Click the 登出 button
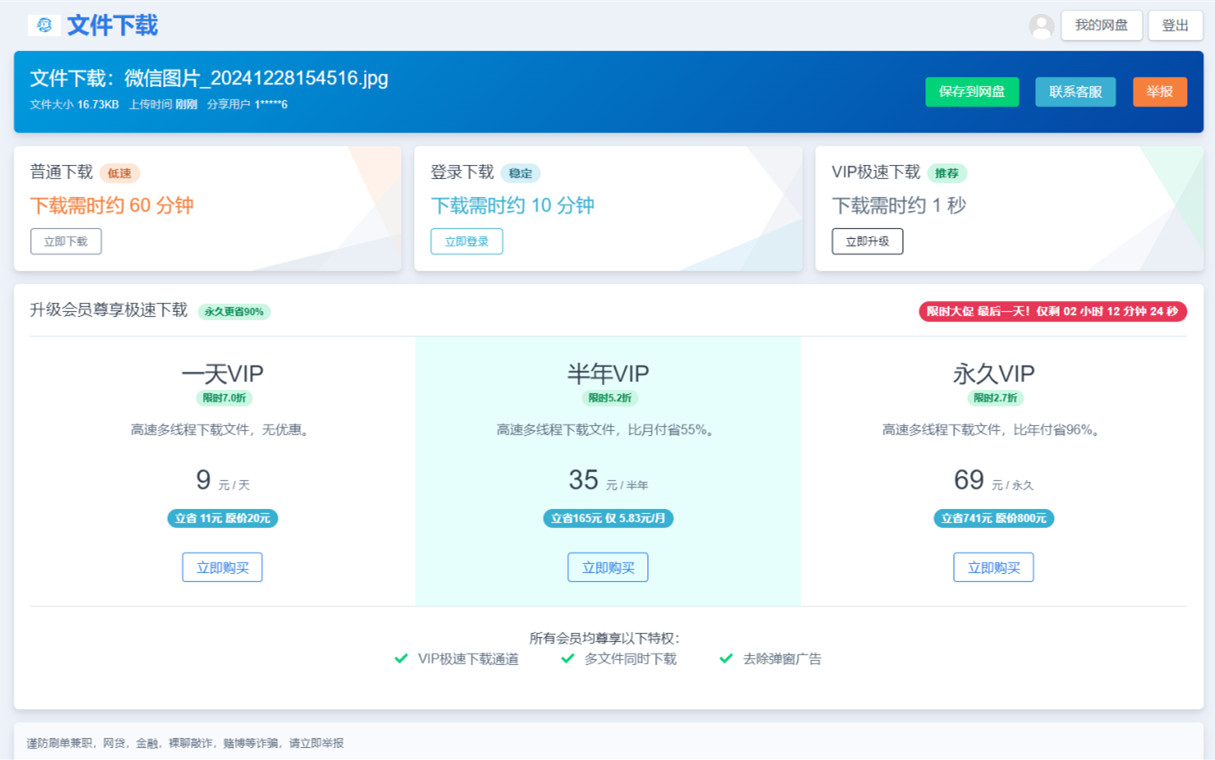1215x760 pixels. pyautogui.click(x=1175, y=25)
